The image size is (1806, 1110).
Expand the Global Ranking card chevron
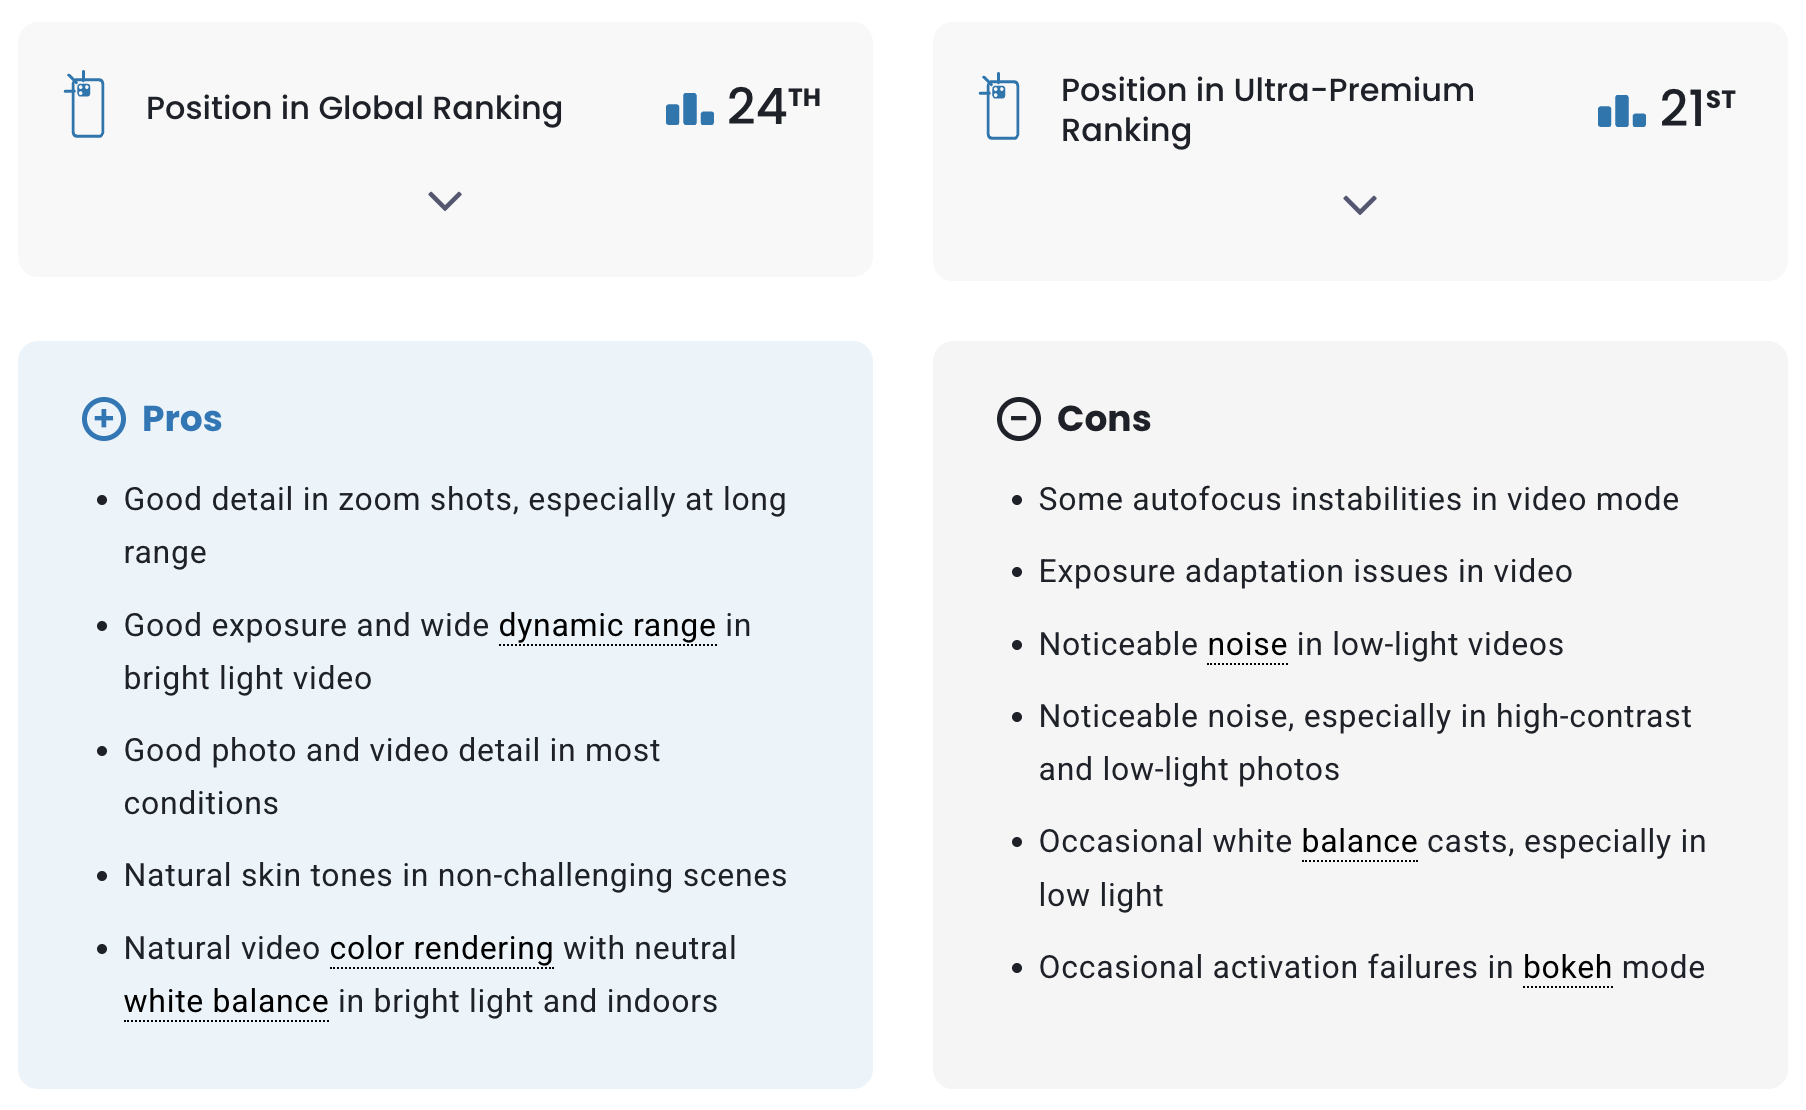(x=445, y=201)
